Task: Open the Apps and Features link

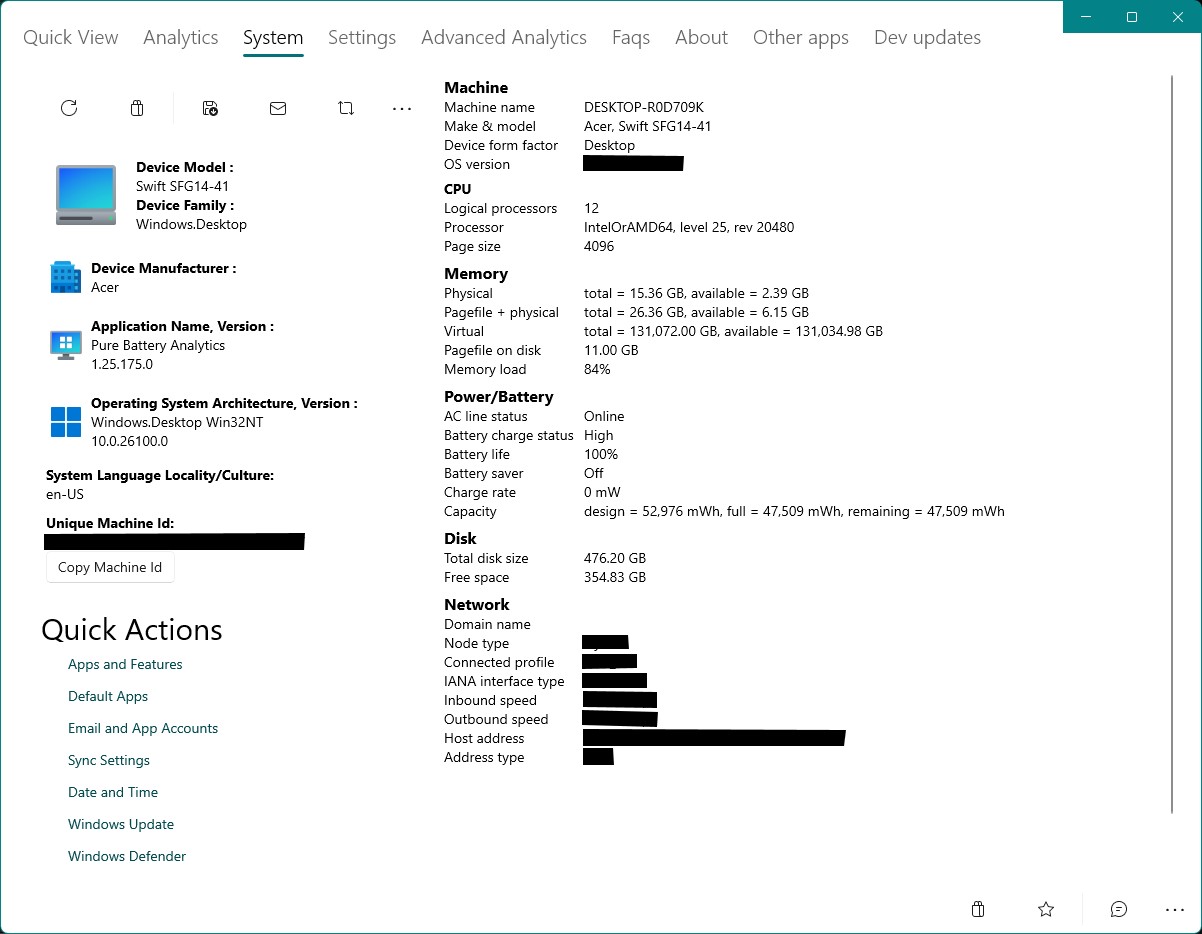Action: [x=125, y=664]
